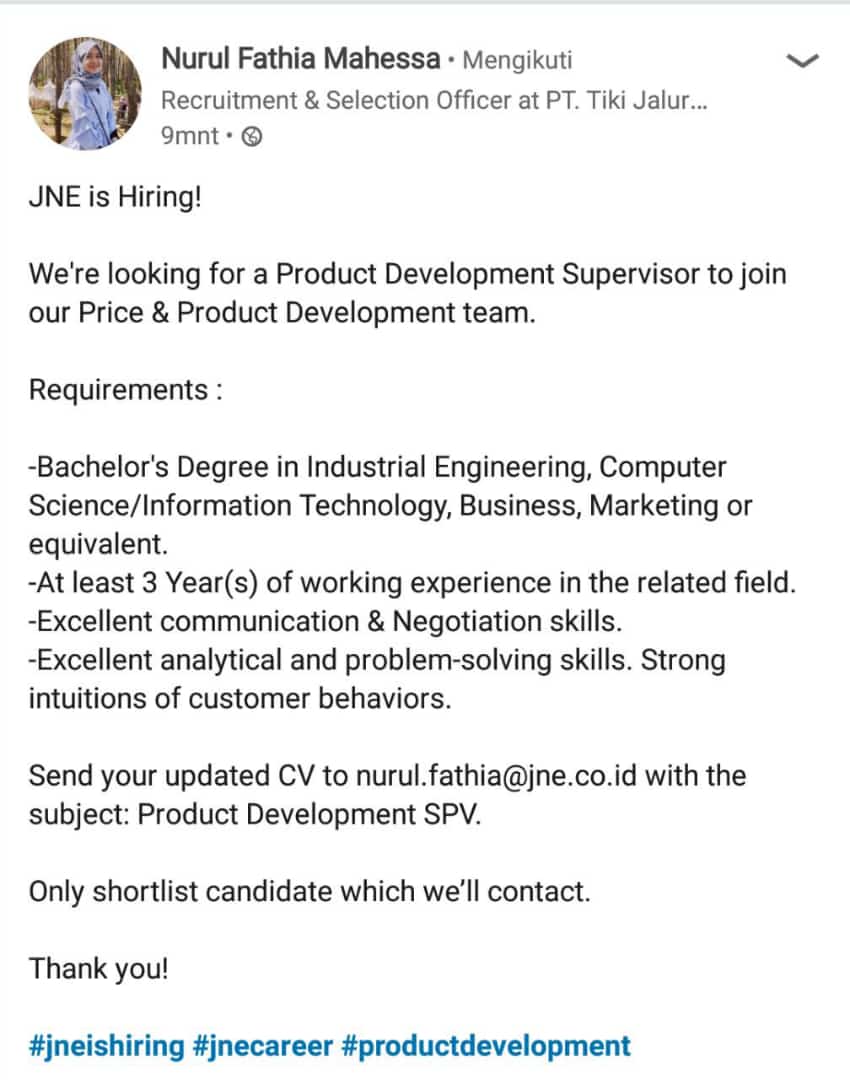Image resolution: width=850 pixels, height=1080 pixels.
Task: Open the #productdevelopment hashtag
Action: tap(486, 1046)
